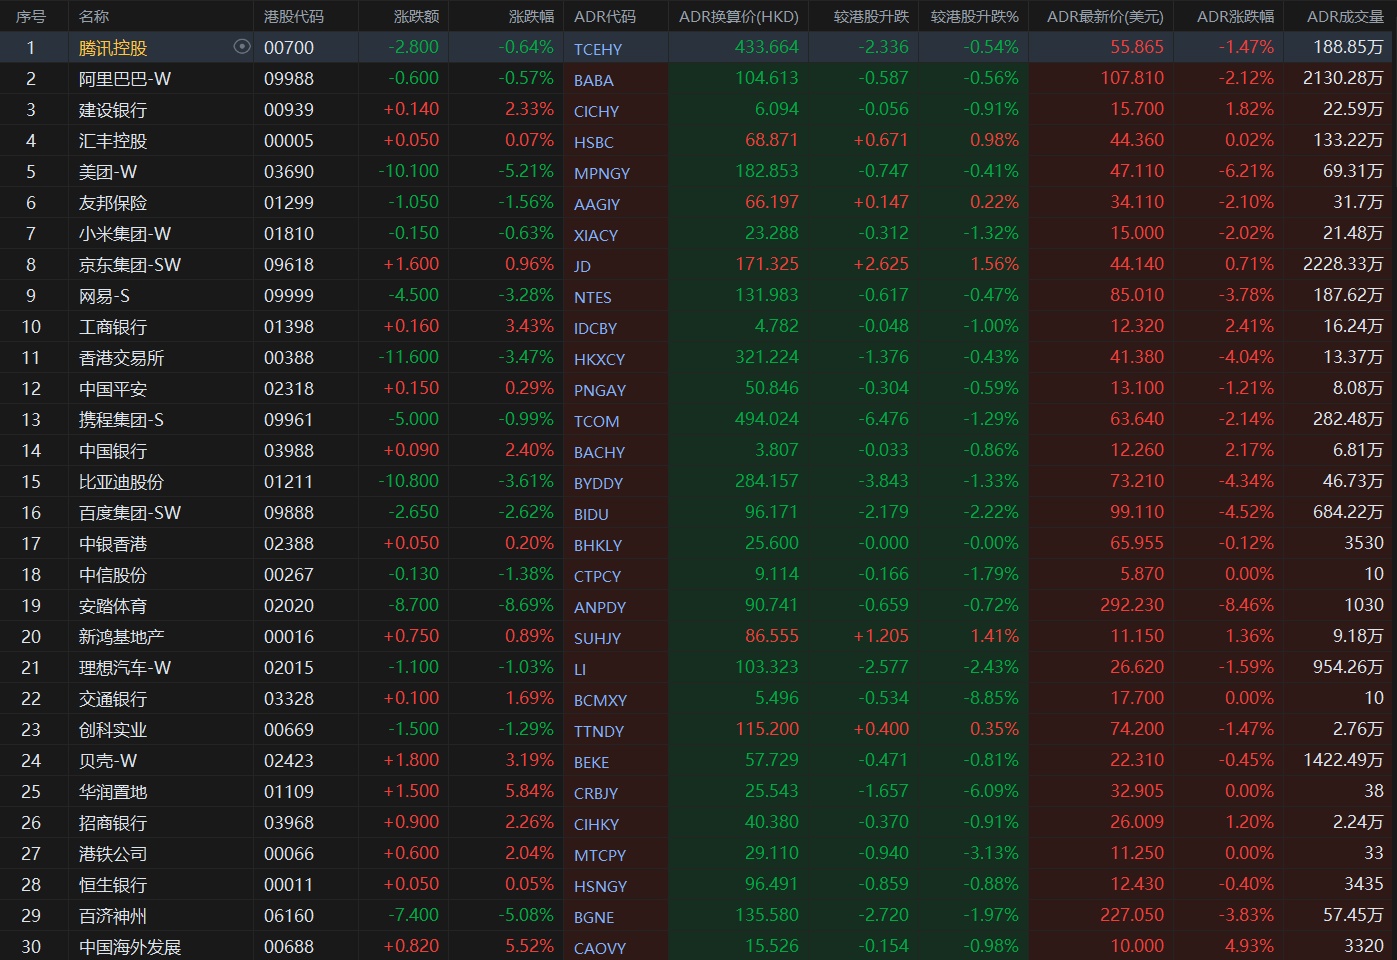Select stock 比亚迪股份
1397x960 pixels.
pos(121,482)
